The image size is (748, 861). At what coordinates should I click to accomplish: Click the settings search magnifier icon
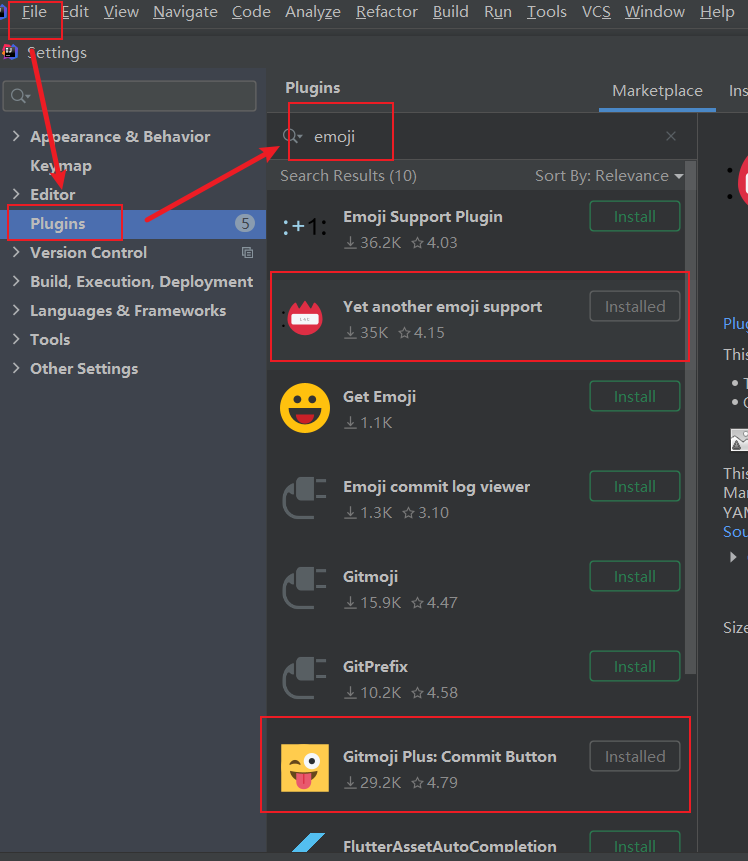(x=20, y=96)
